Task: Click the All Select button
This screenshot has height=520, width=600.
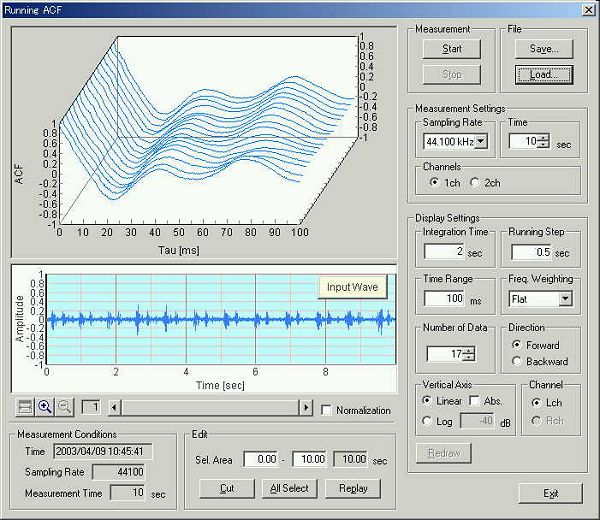Action: tap(289, 489)
